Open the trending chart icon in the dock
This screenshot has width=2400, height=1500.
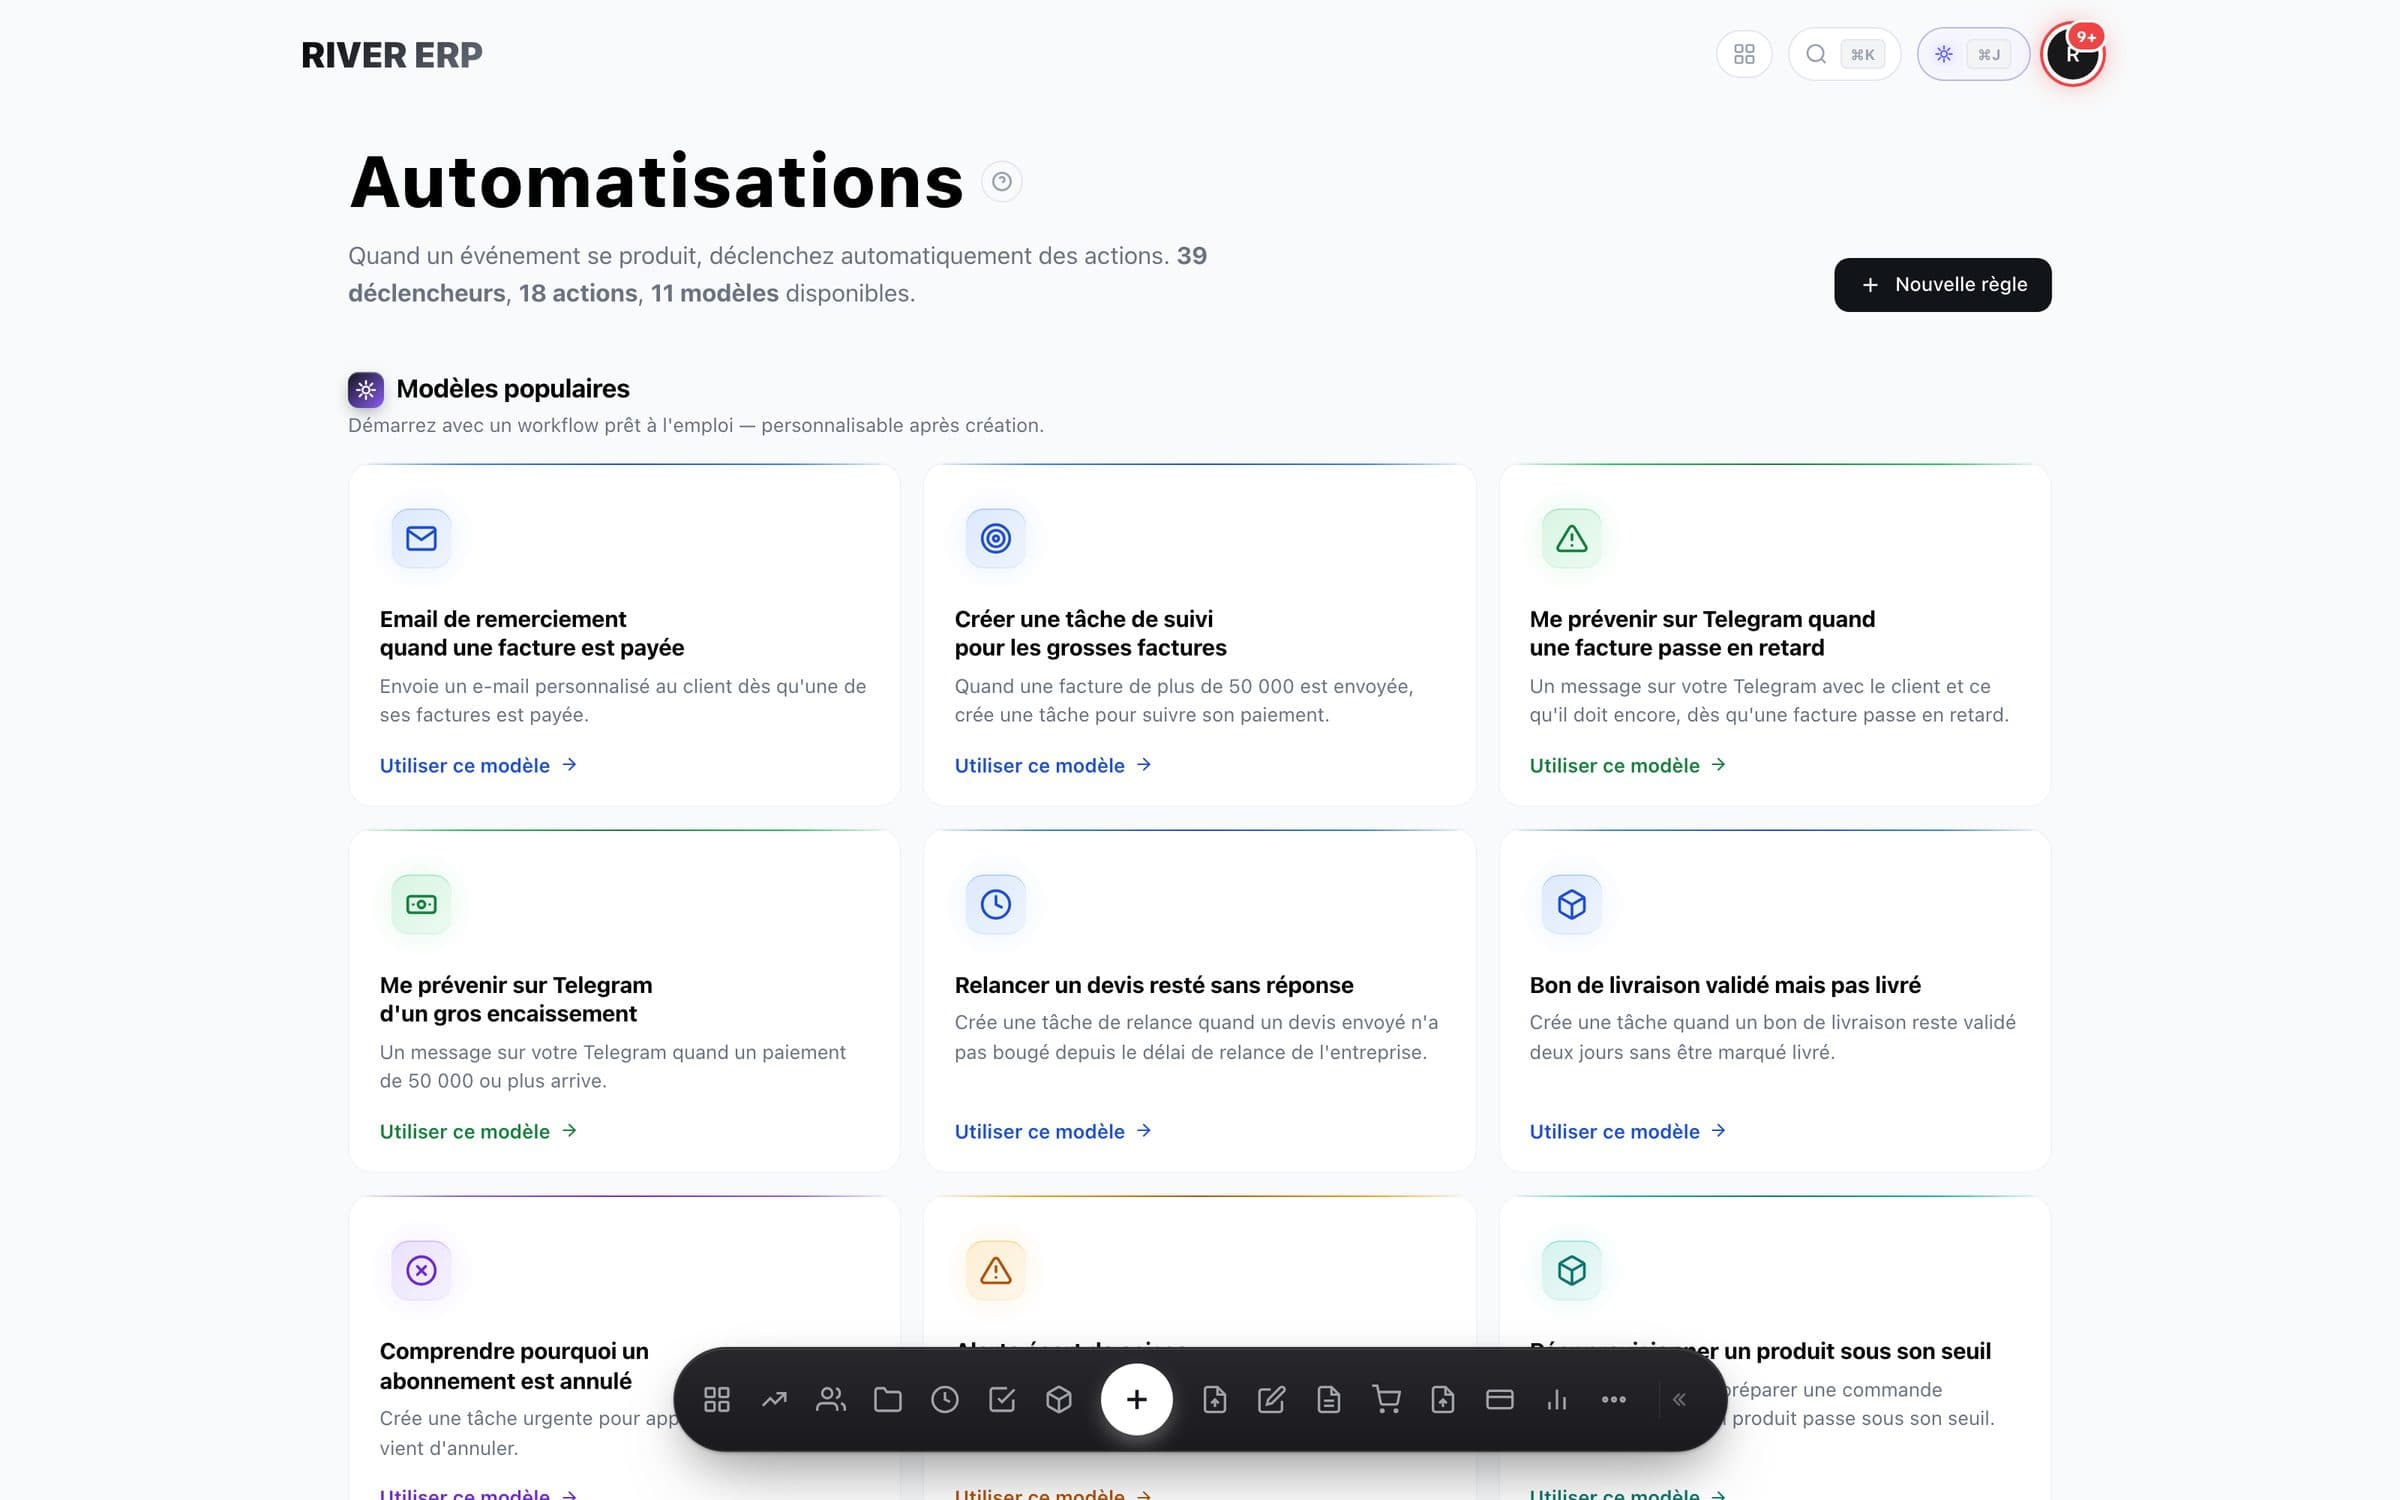tap(774, 1399)
